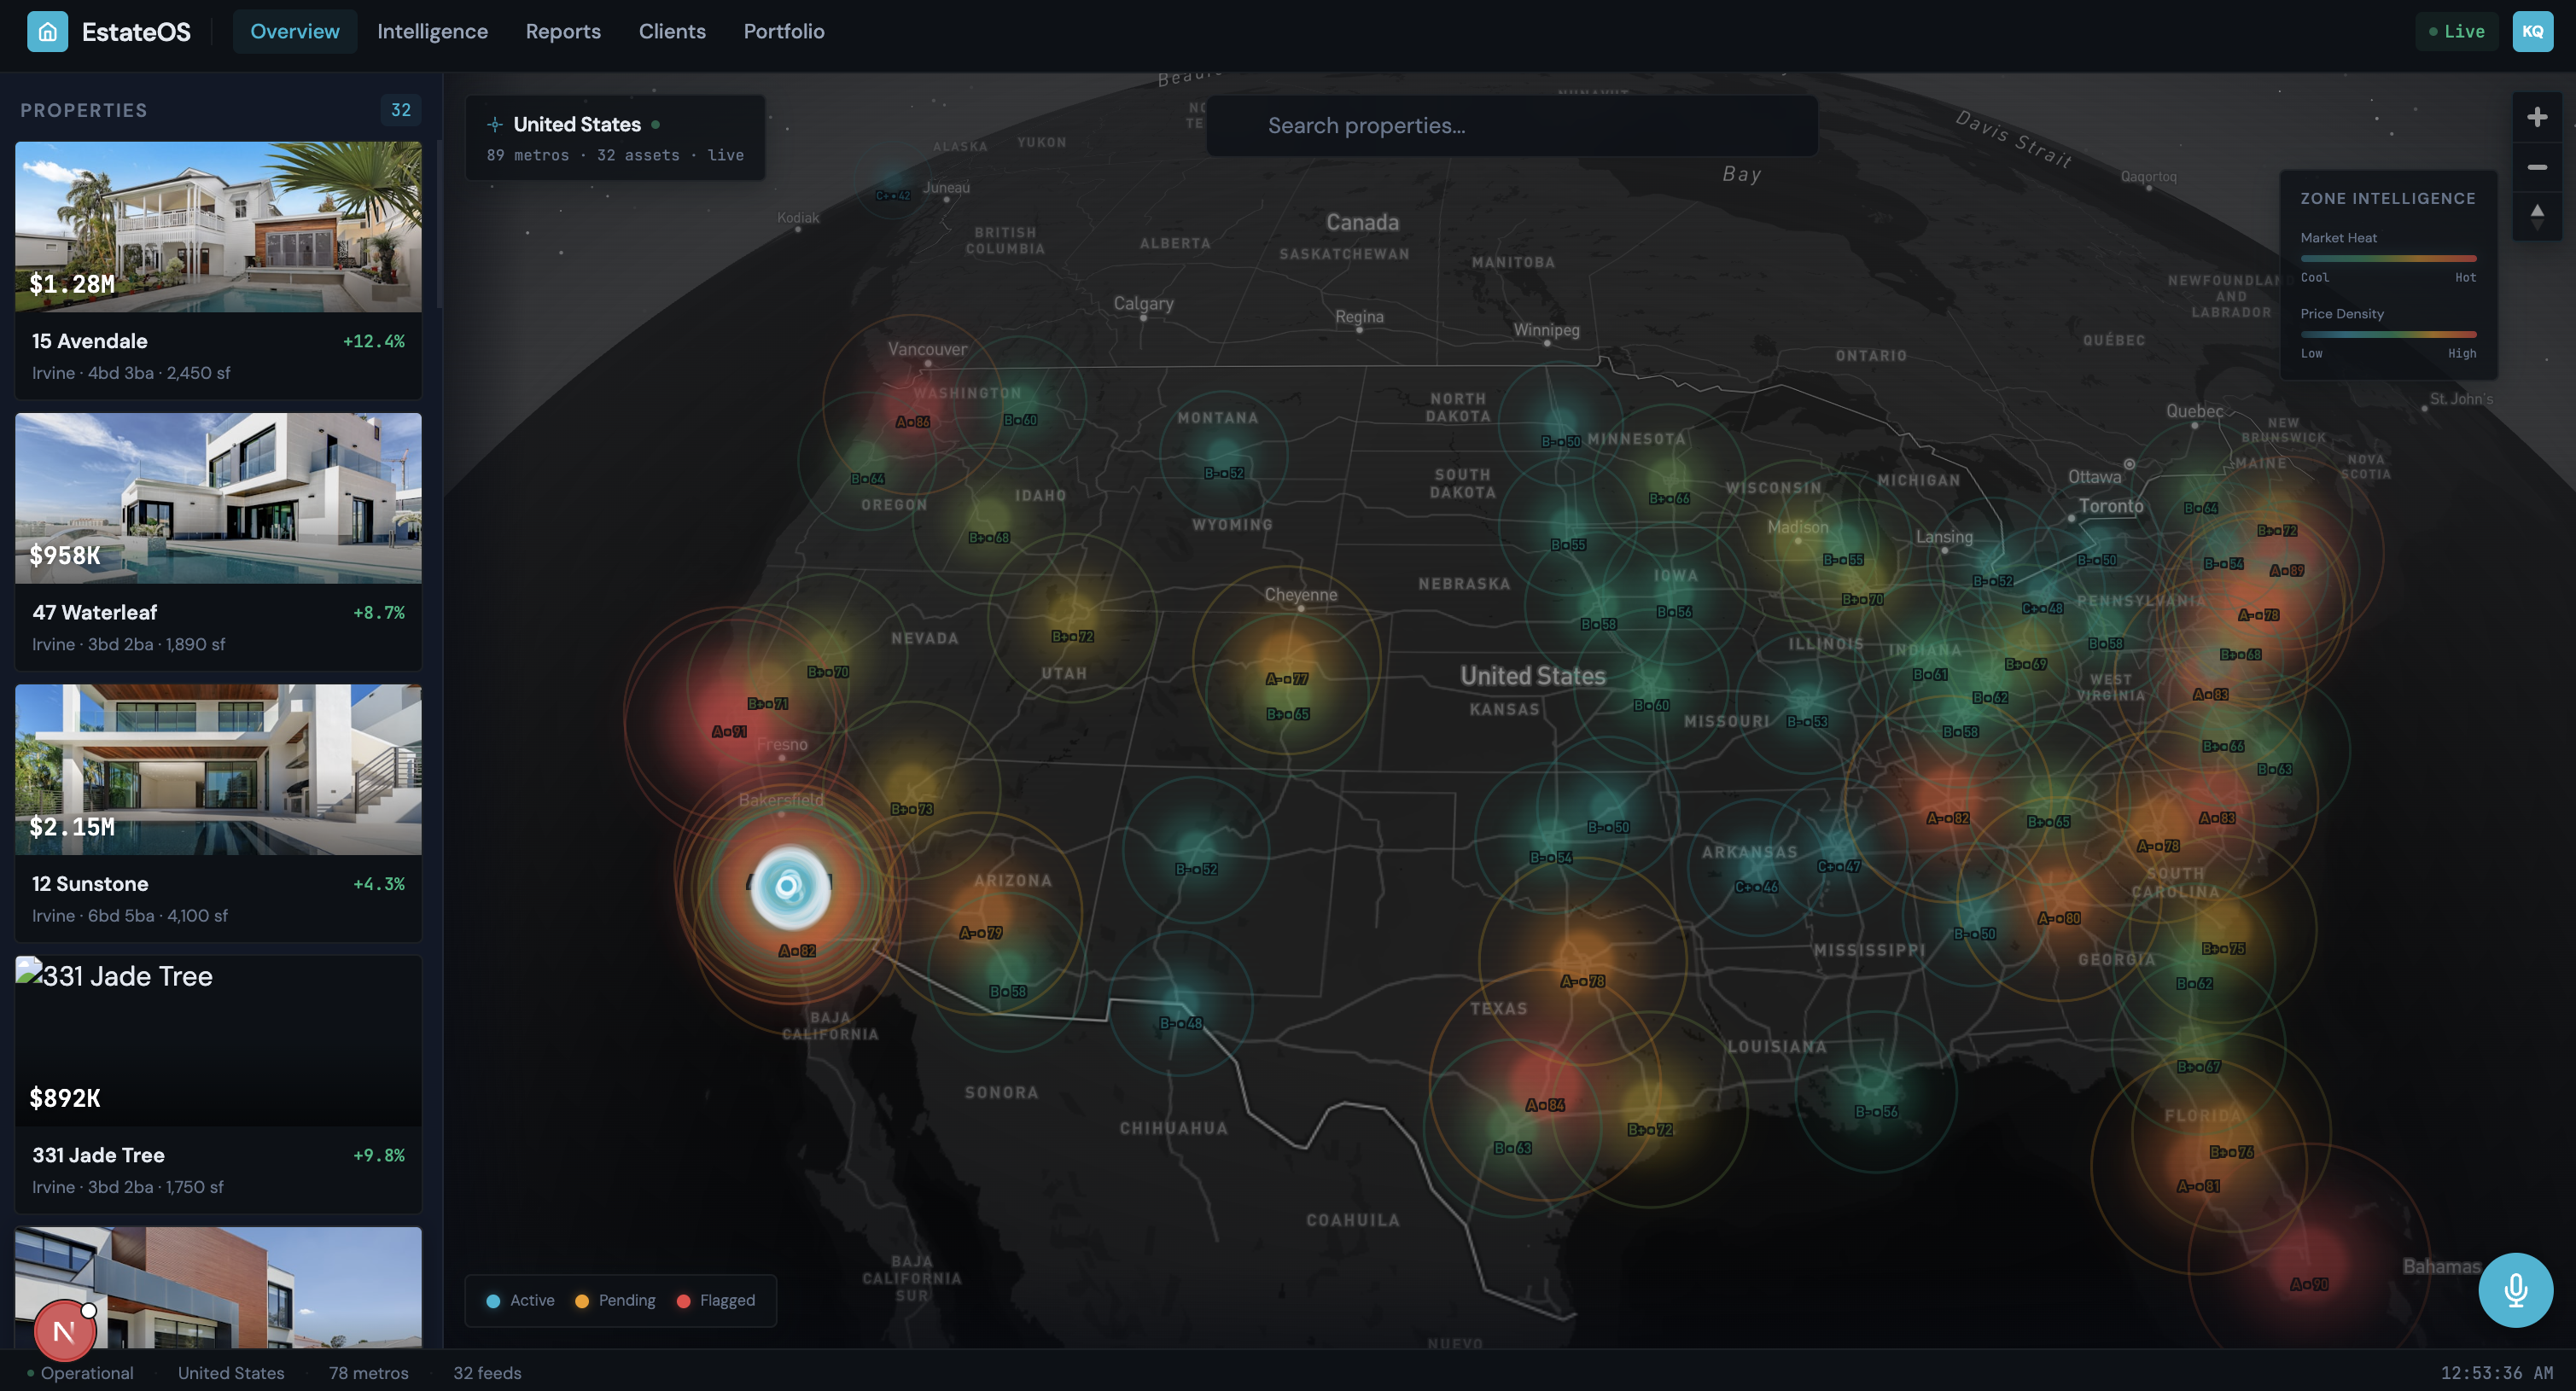
Task: Open the KQ user avatar
Action: click(x=2532, y=31)
